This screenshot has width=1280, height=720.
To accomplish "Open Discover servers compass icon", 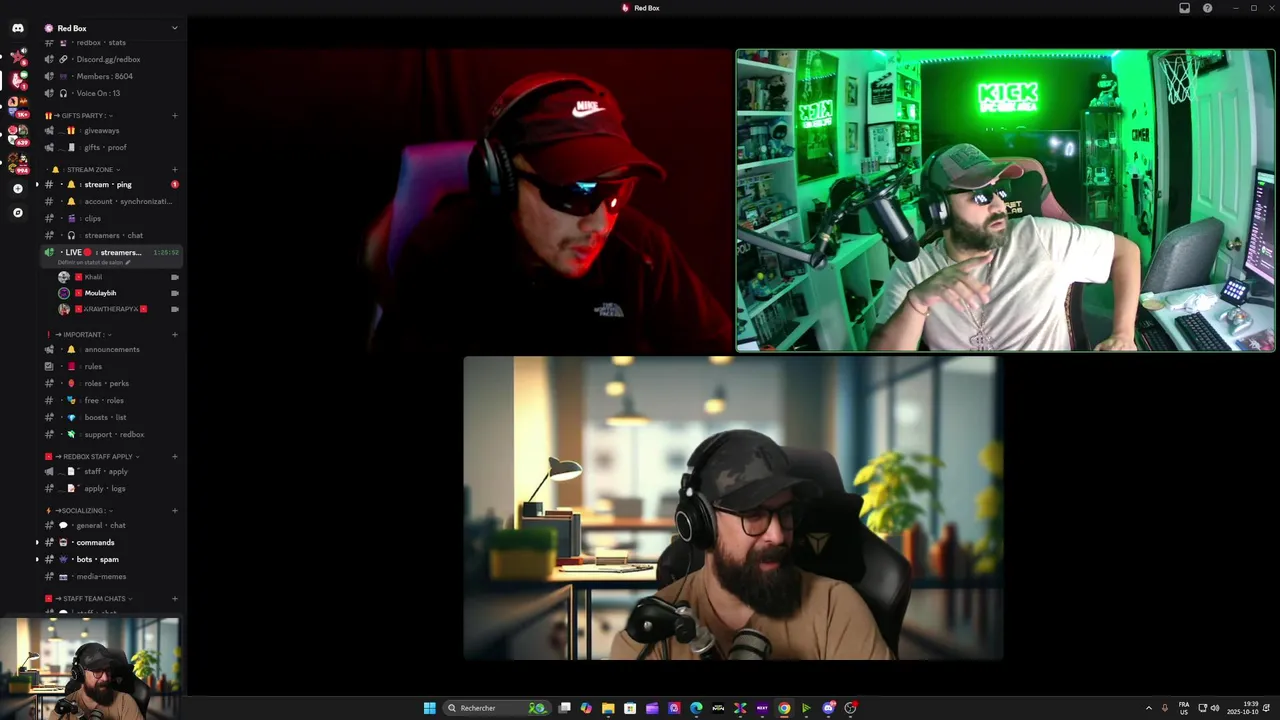I will [x=18, y=213].
